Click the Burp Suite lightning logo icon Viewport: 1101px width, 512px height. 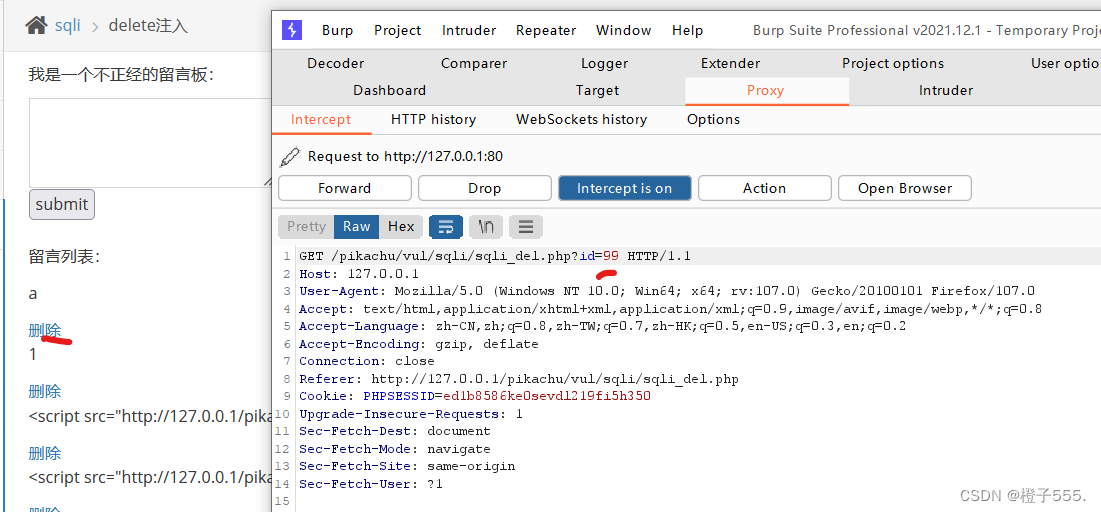coord(291,30)
